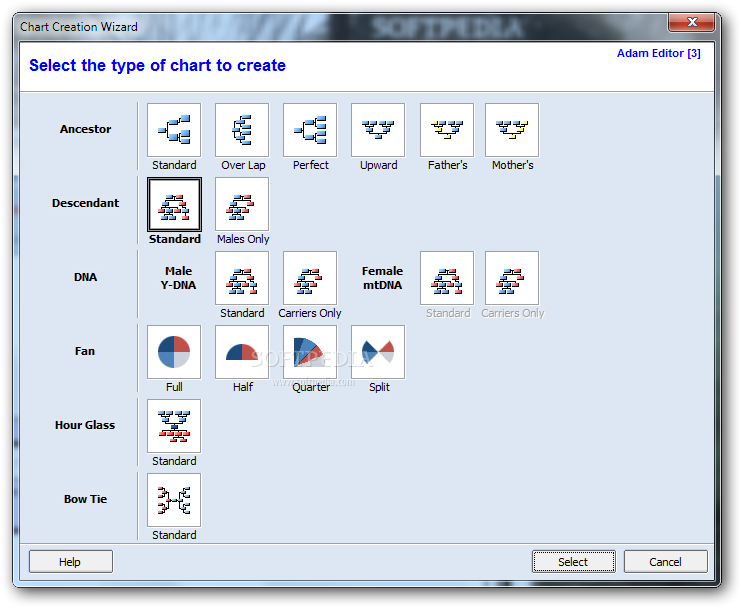Viewport: 742px width, 608px height.
Task: Choose the Father's ancestor chart icon
Action: coord(447,130)
